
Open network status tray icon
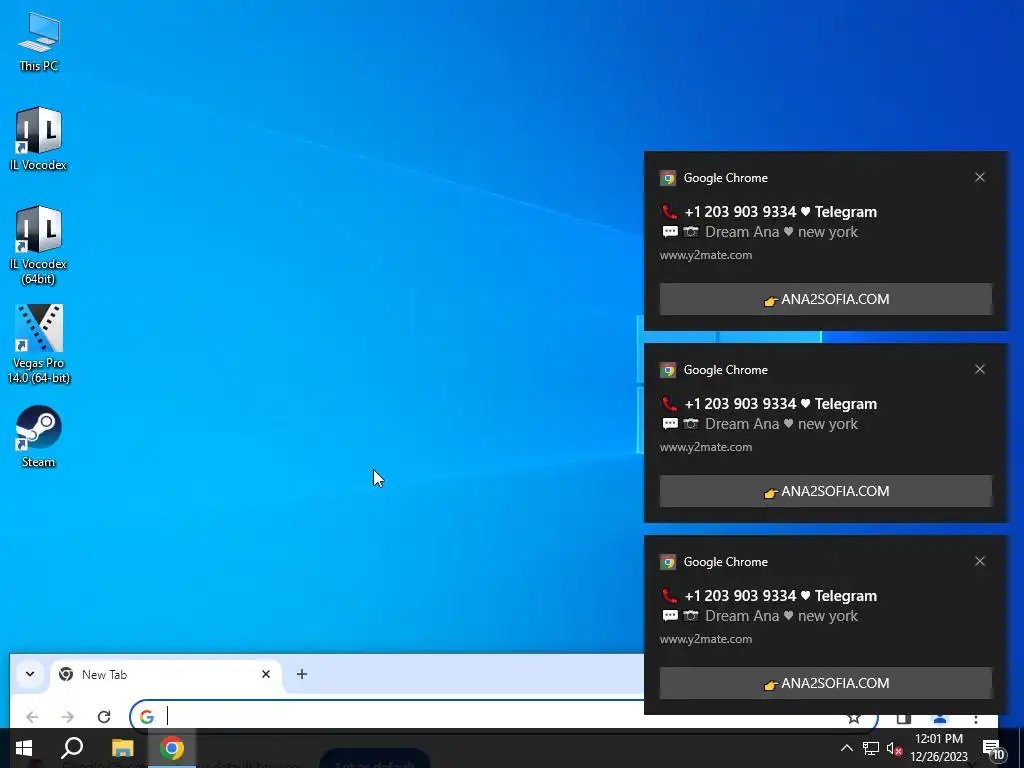click(x=871, y=748)
